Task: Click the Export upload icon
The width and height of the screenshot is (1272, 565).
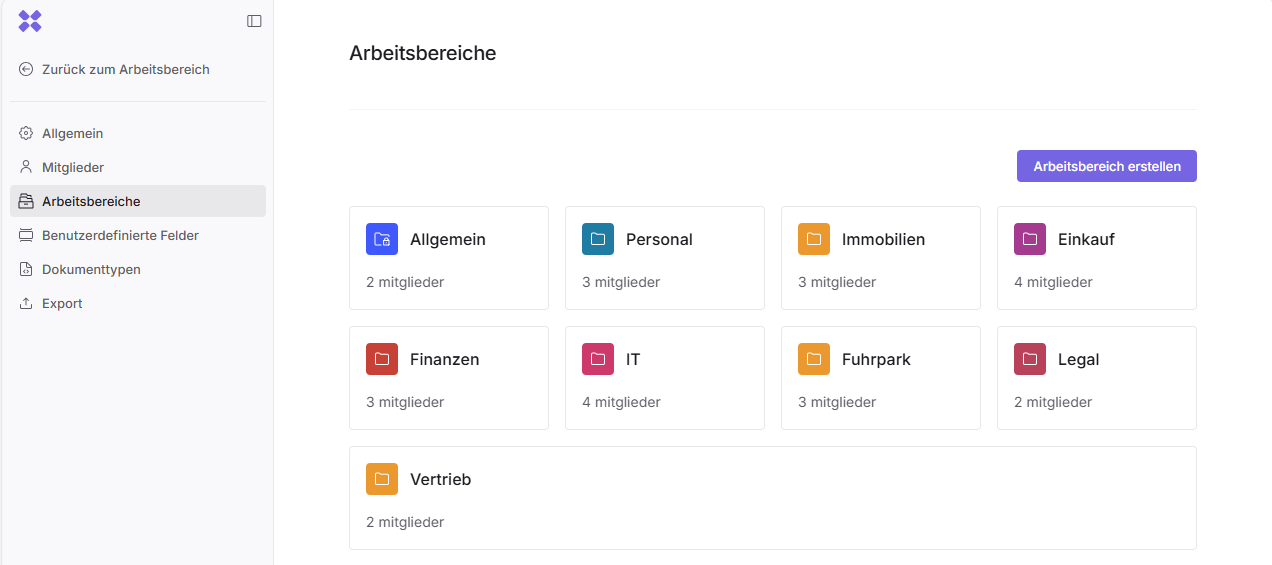Action: pyautogui.click(x=26, y=303)
